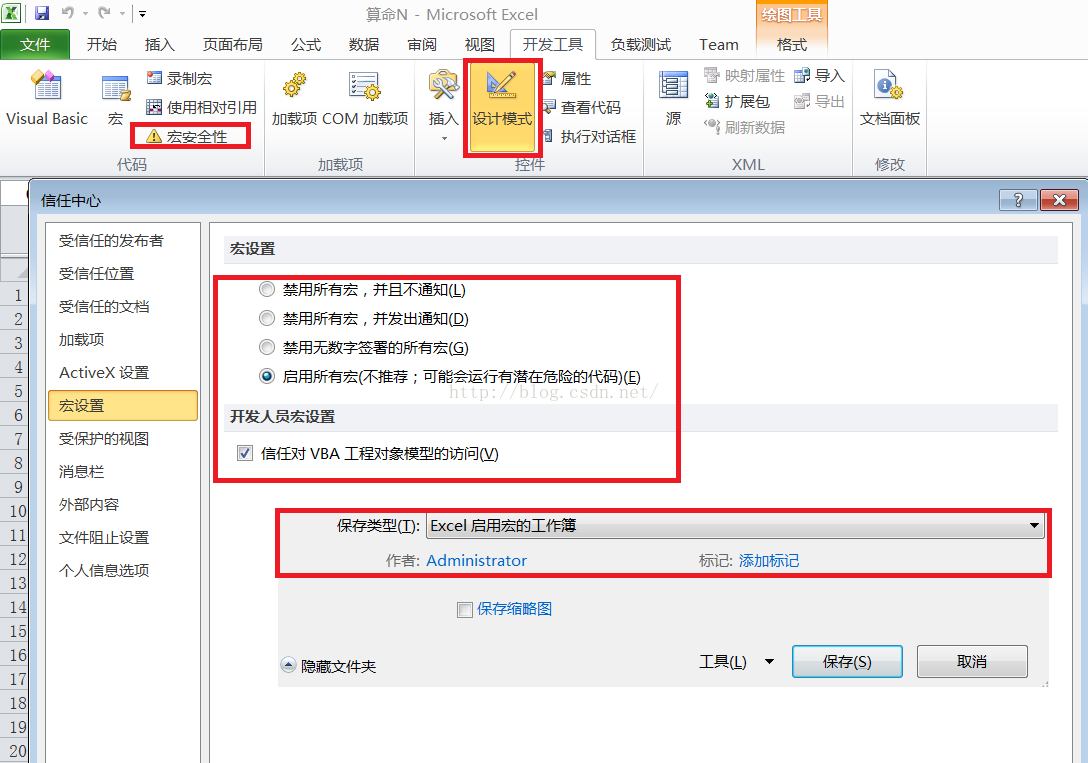Screen dimensions: 1088x763
Task: Click the Save icon in quick access toolbar
Action: point(42,12)
